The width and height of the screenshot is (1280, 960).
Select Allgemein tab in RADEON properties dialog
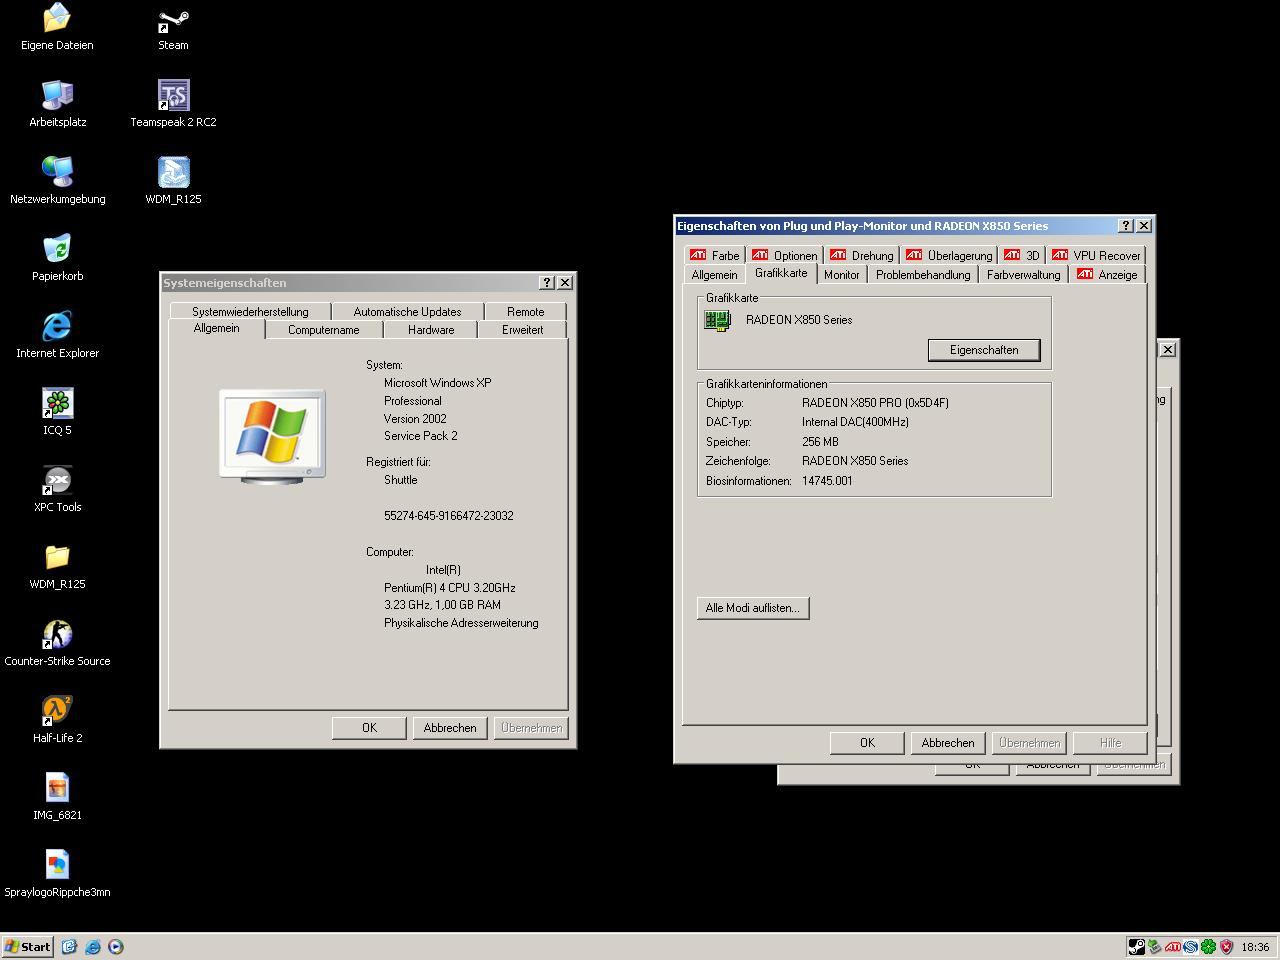coord(714,275)
